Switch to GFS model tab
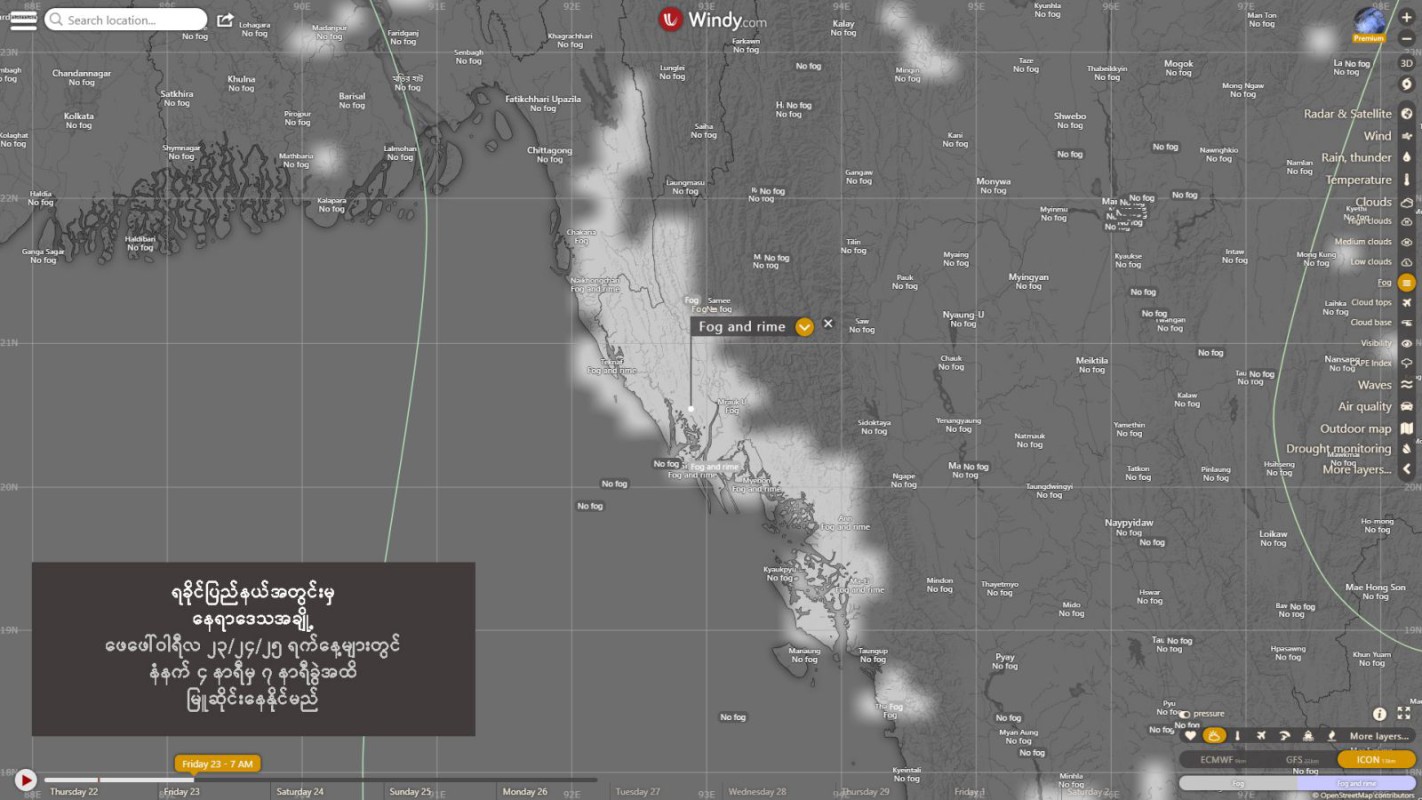Screen dimensions: 1422x800 coord(1297,760)
